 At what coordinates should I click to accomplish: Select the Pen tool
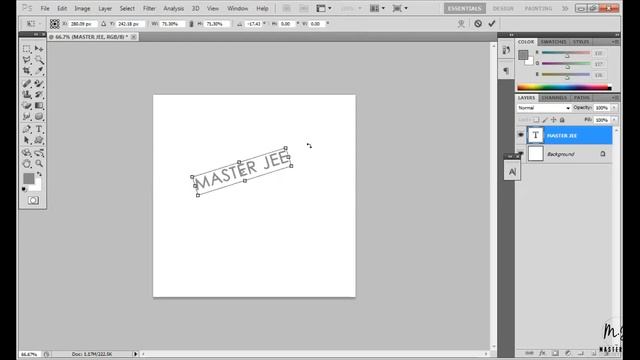coord(27,129)
